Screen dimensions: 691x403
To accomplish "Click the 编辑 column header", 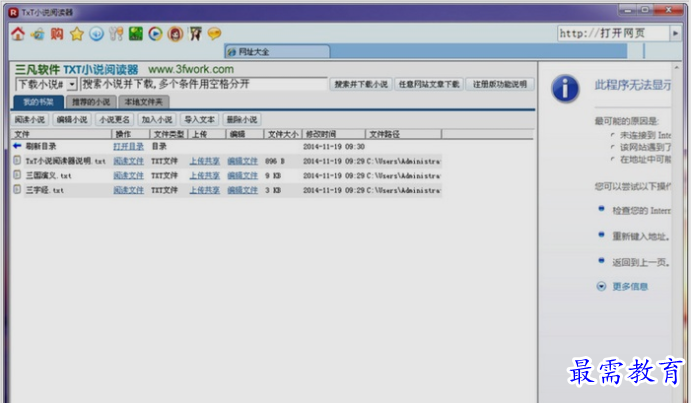I will pos(245,134).
